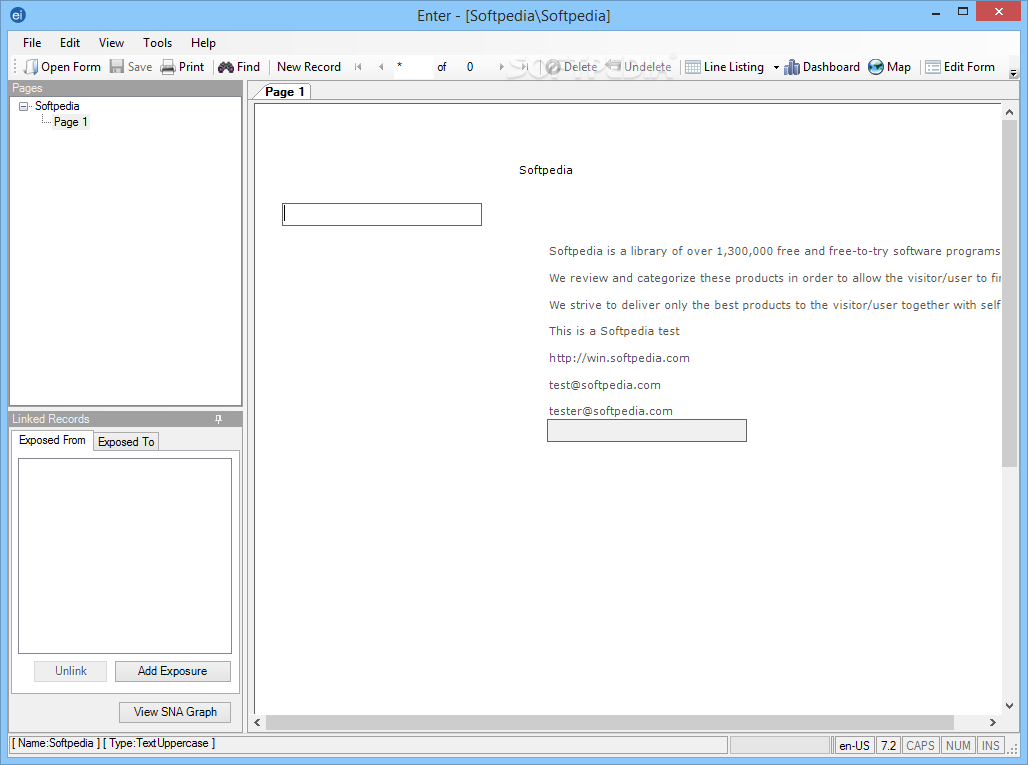Select Page 1 in the Pages tree
Image resolution: width=1028 pixels, height=765 pixels.
(x=71, y=122)
